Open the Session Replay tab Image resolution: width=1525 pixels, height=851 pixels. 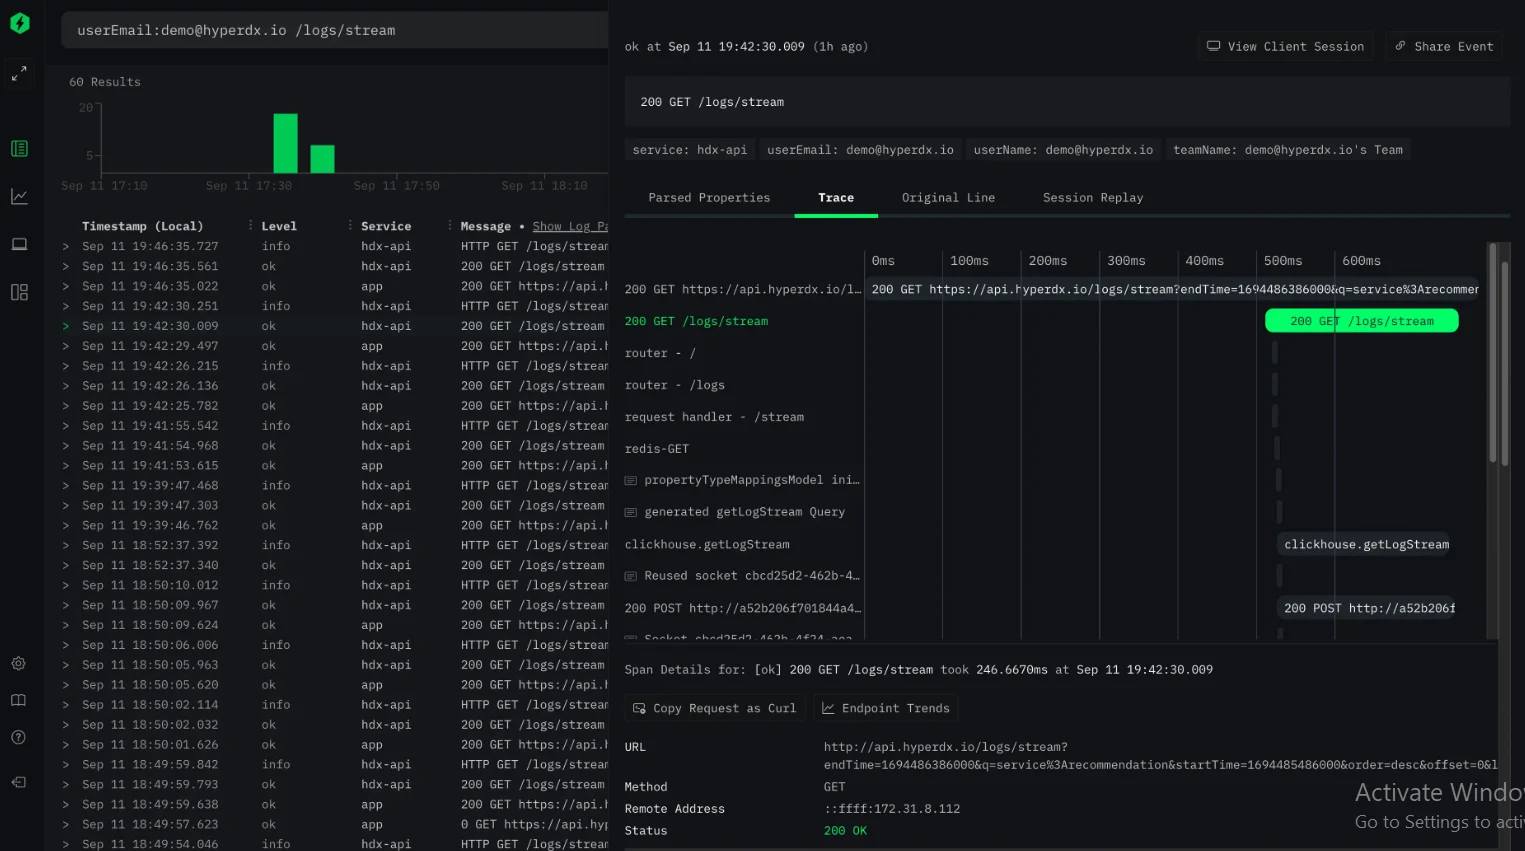click(1093, 198)
